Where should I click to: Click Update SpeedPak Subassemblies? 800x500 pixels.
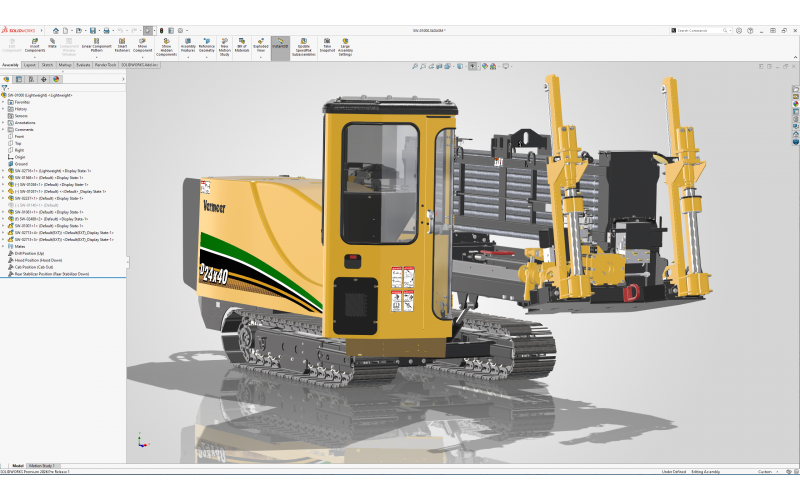click(x=304, y=47)
